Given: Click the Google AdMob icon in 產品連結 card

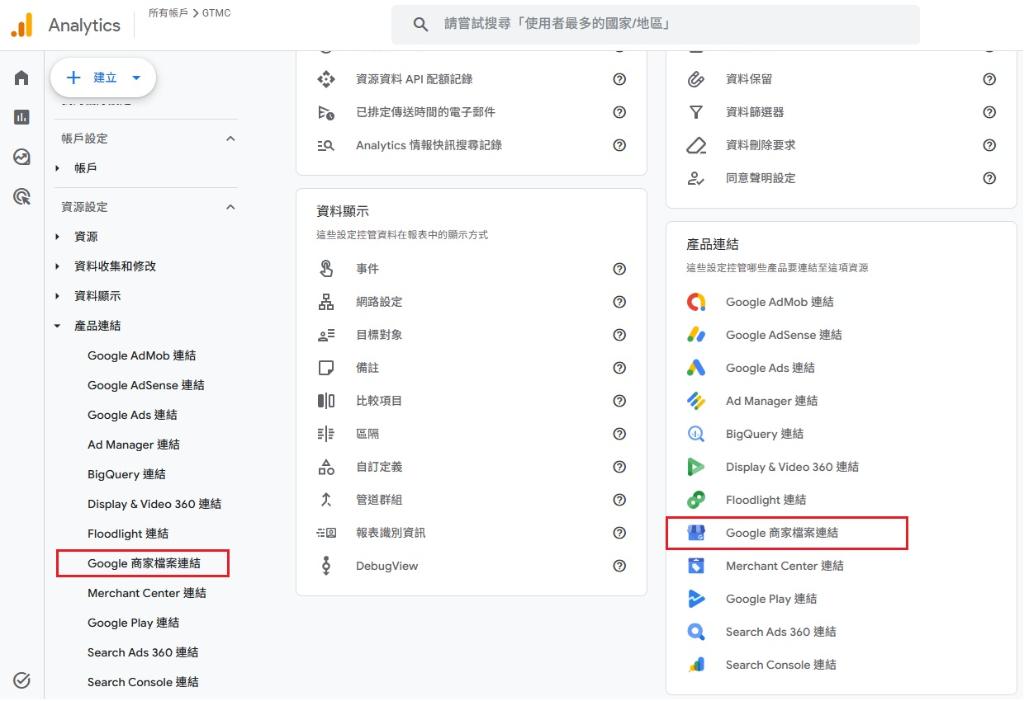Looking at the screenshot, I should point(696,302).
